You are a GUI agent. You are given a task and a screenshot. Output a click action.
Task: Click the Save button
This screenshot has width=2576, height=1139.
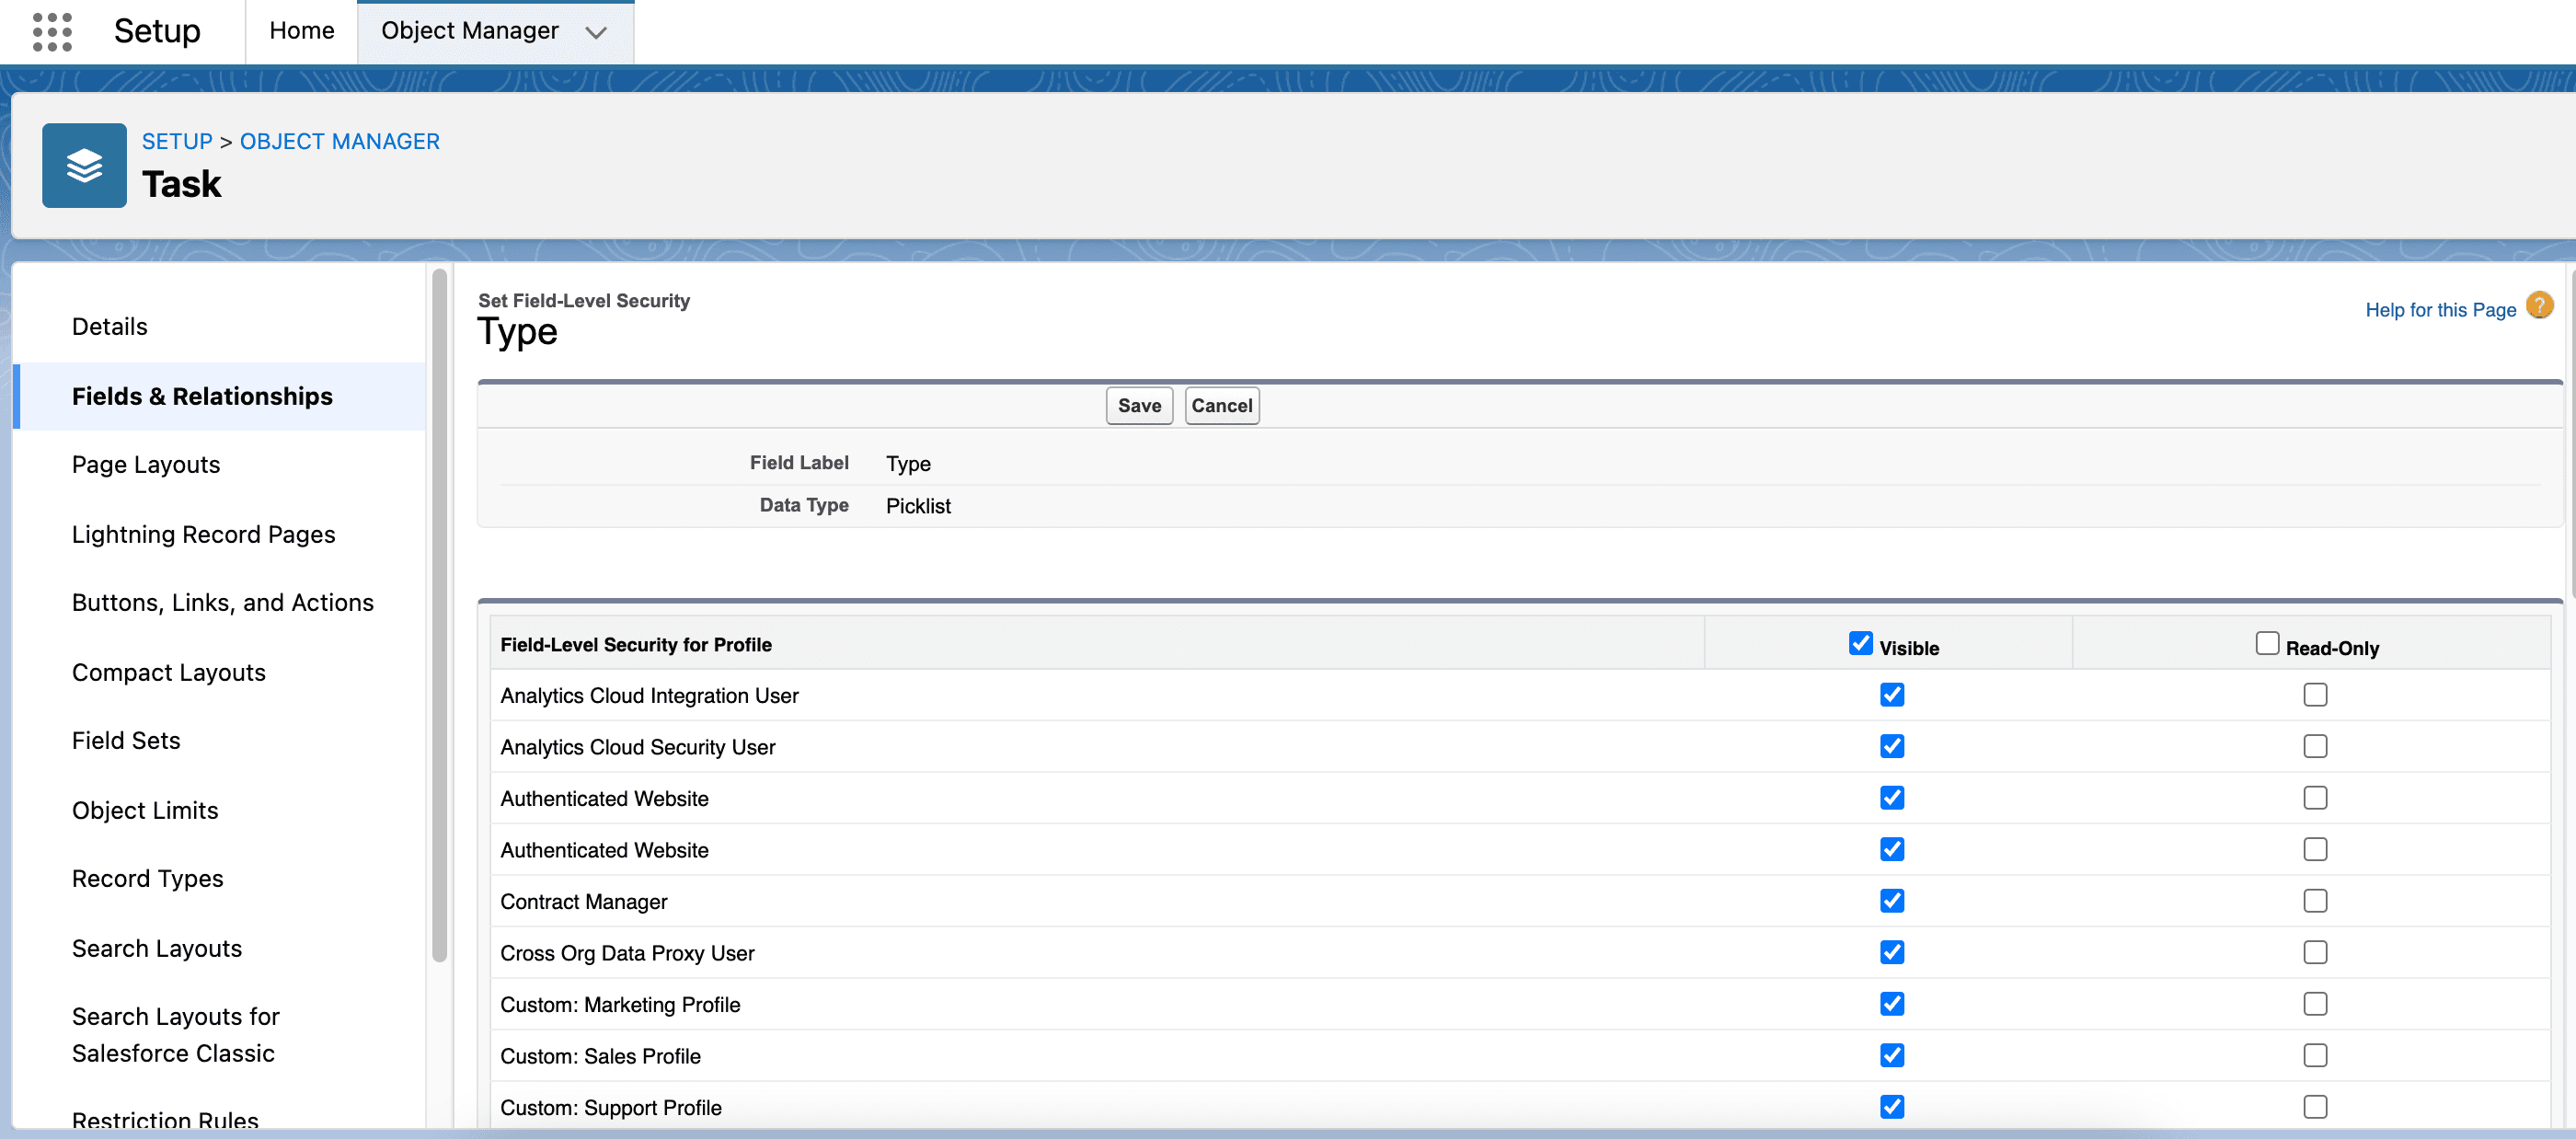[1138, 405]
